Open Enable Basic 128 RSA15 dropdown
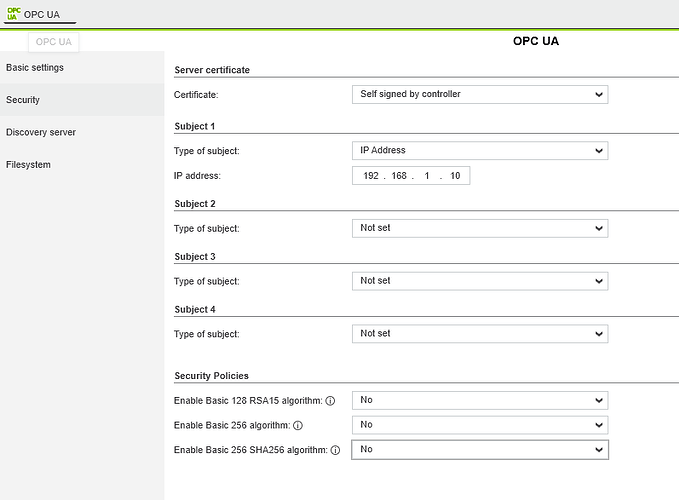679x500 pixels. pos(480,400)
